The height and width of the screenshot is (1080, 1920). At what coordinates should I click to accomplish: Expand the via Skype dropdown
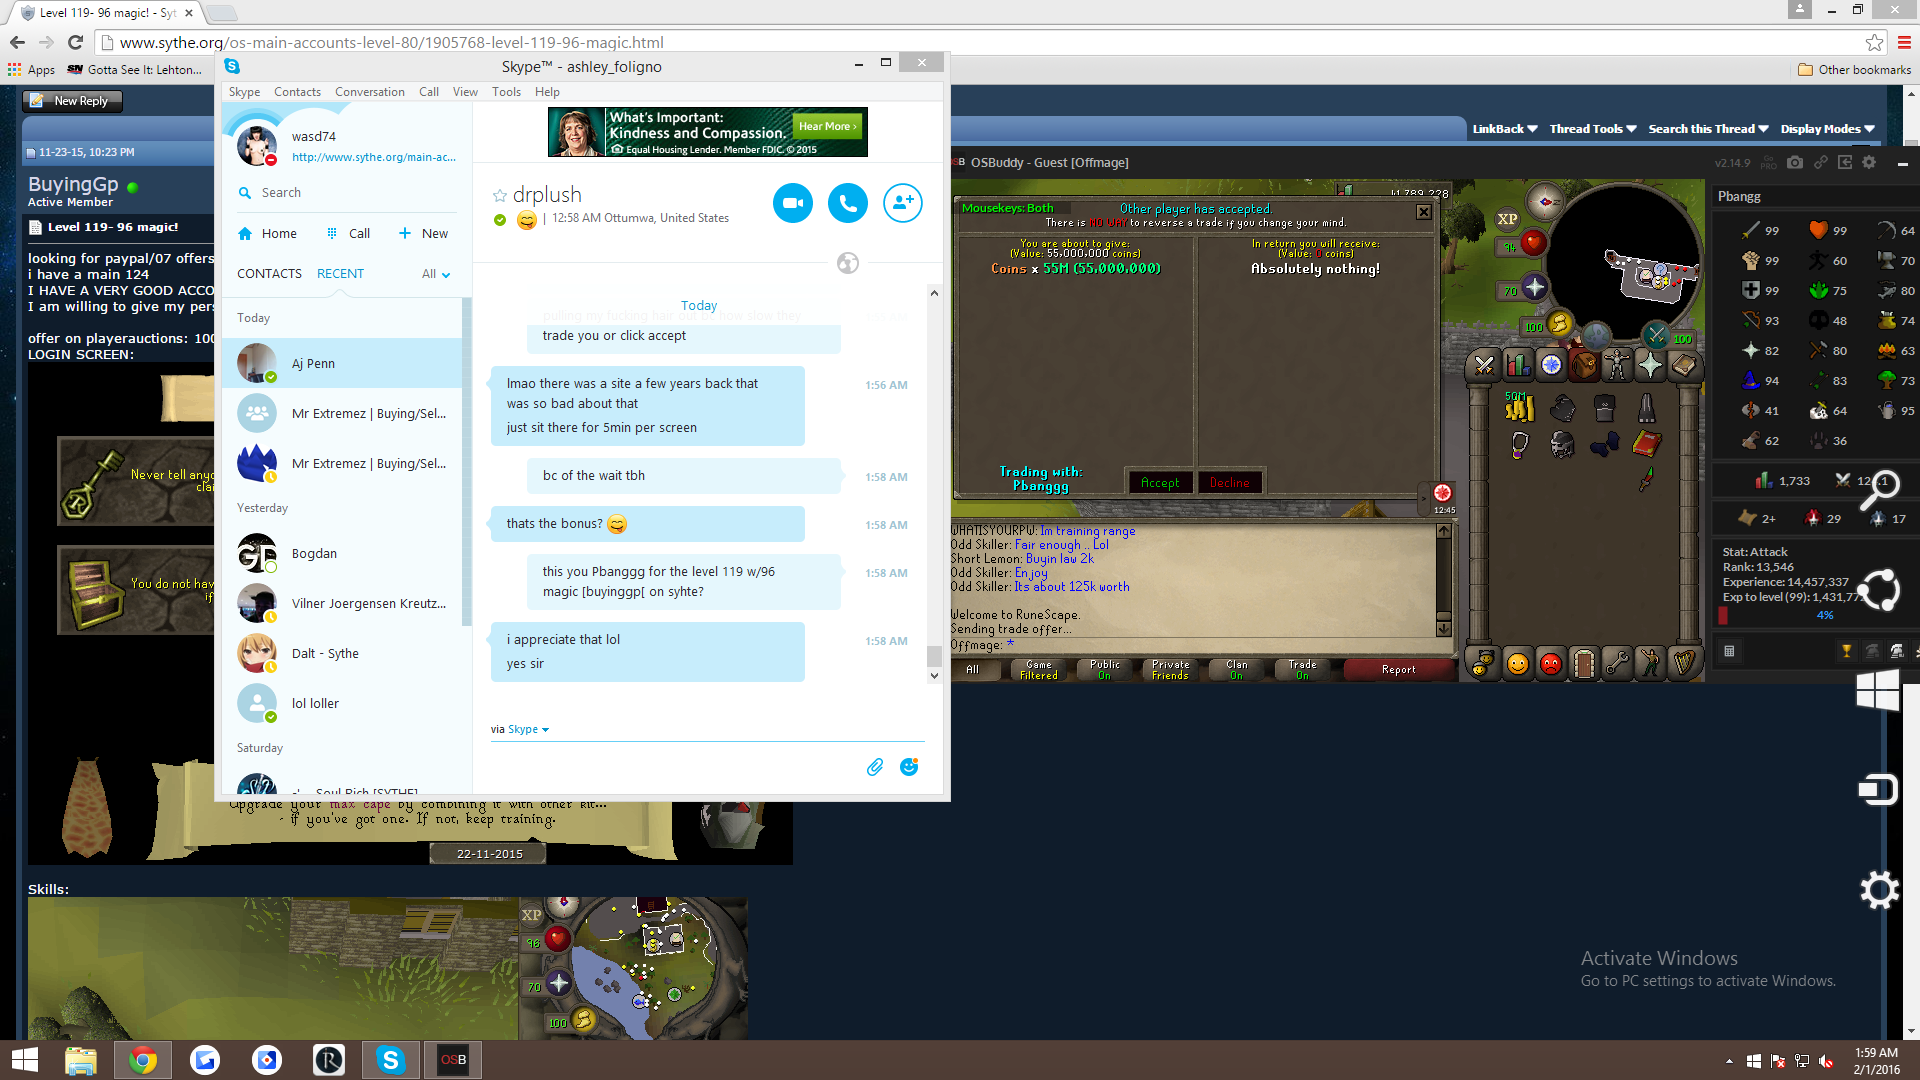pyautogui.click(x=528, y=730)
